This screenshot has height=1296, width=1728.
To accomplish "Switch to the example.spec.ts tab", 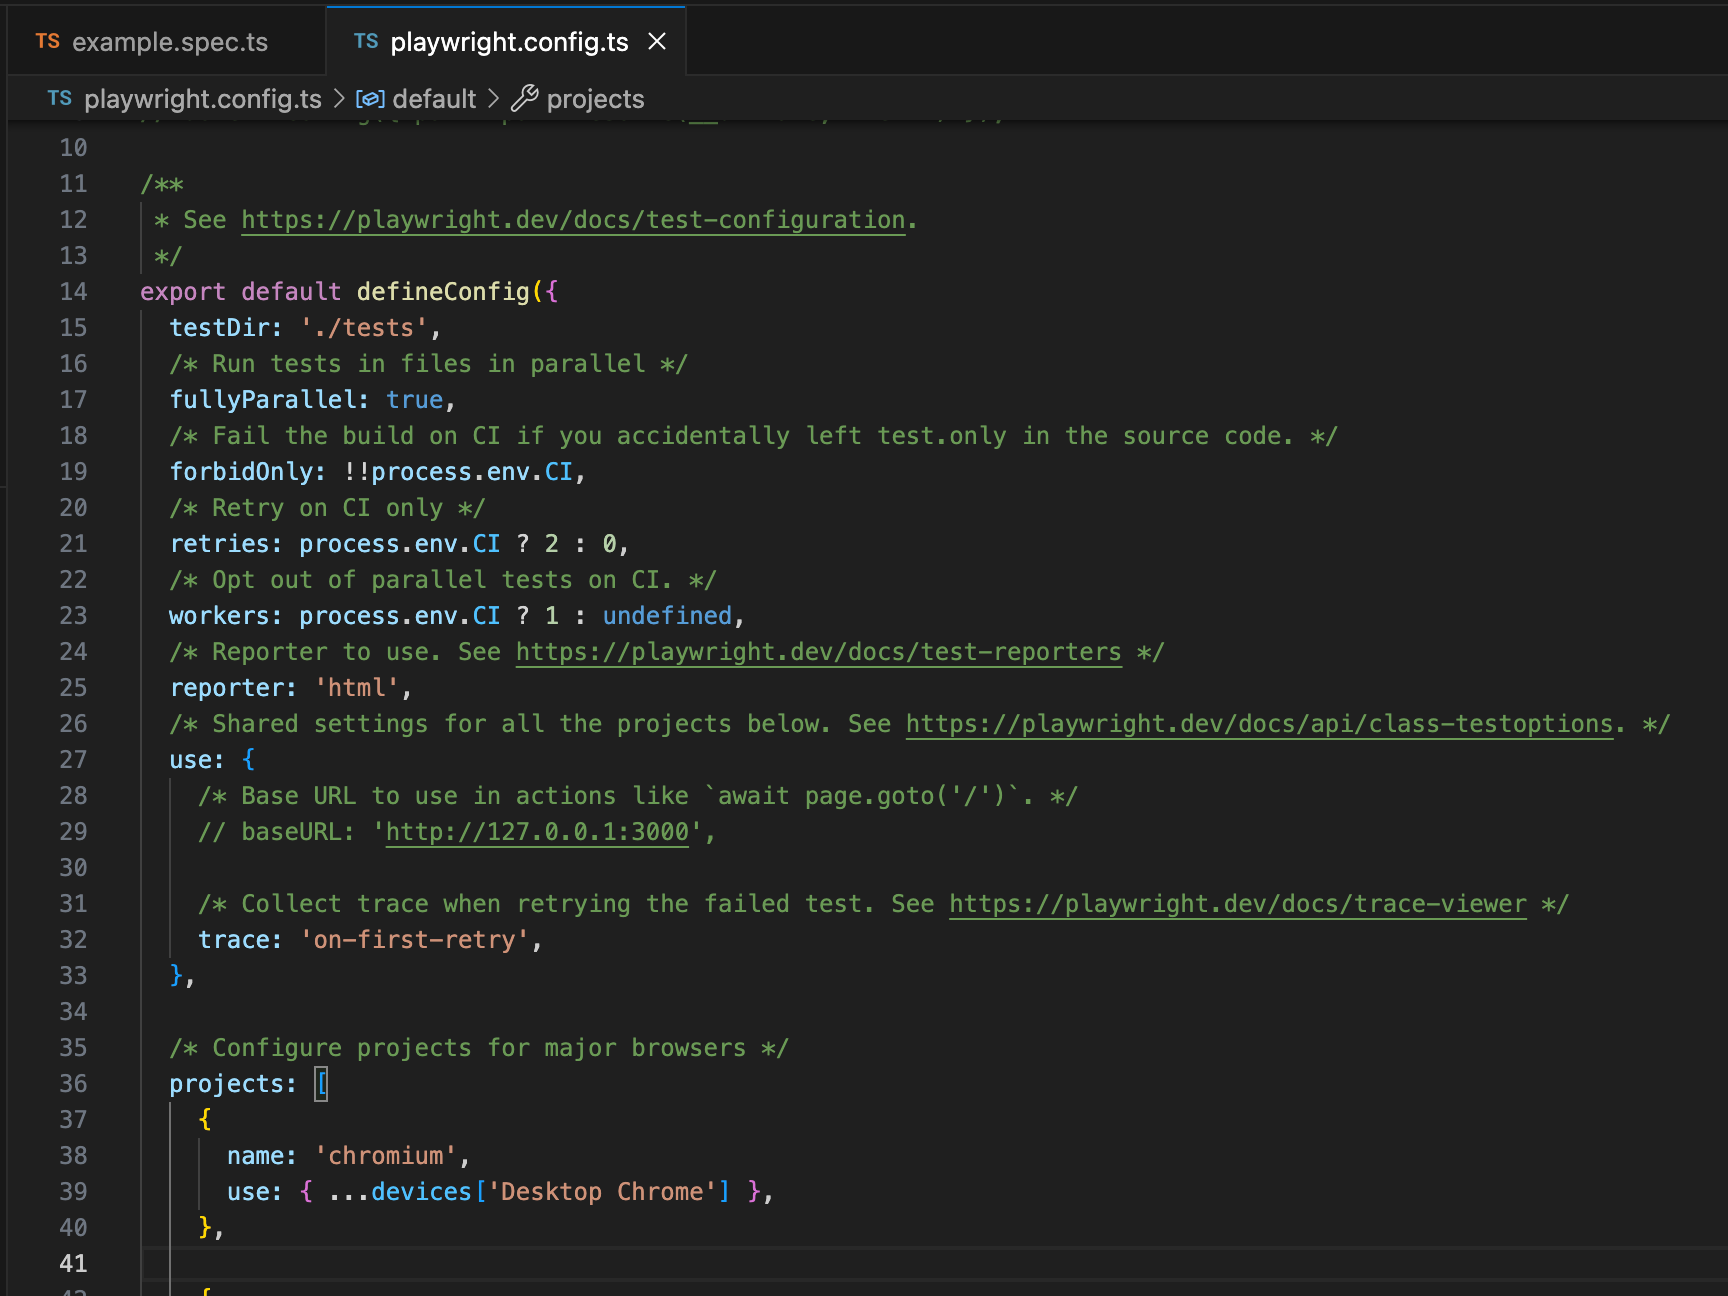I will click(170, 42).
